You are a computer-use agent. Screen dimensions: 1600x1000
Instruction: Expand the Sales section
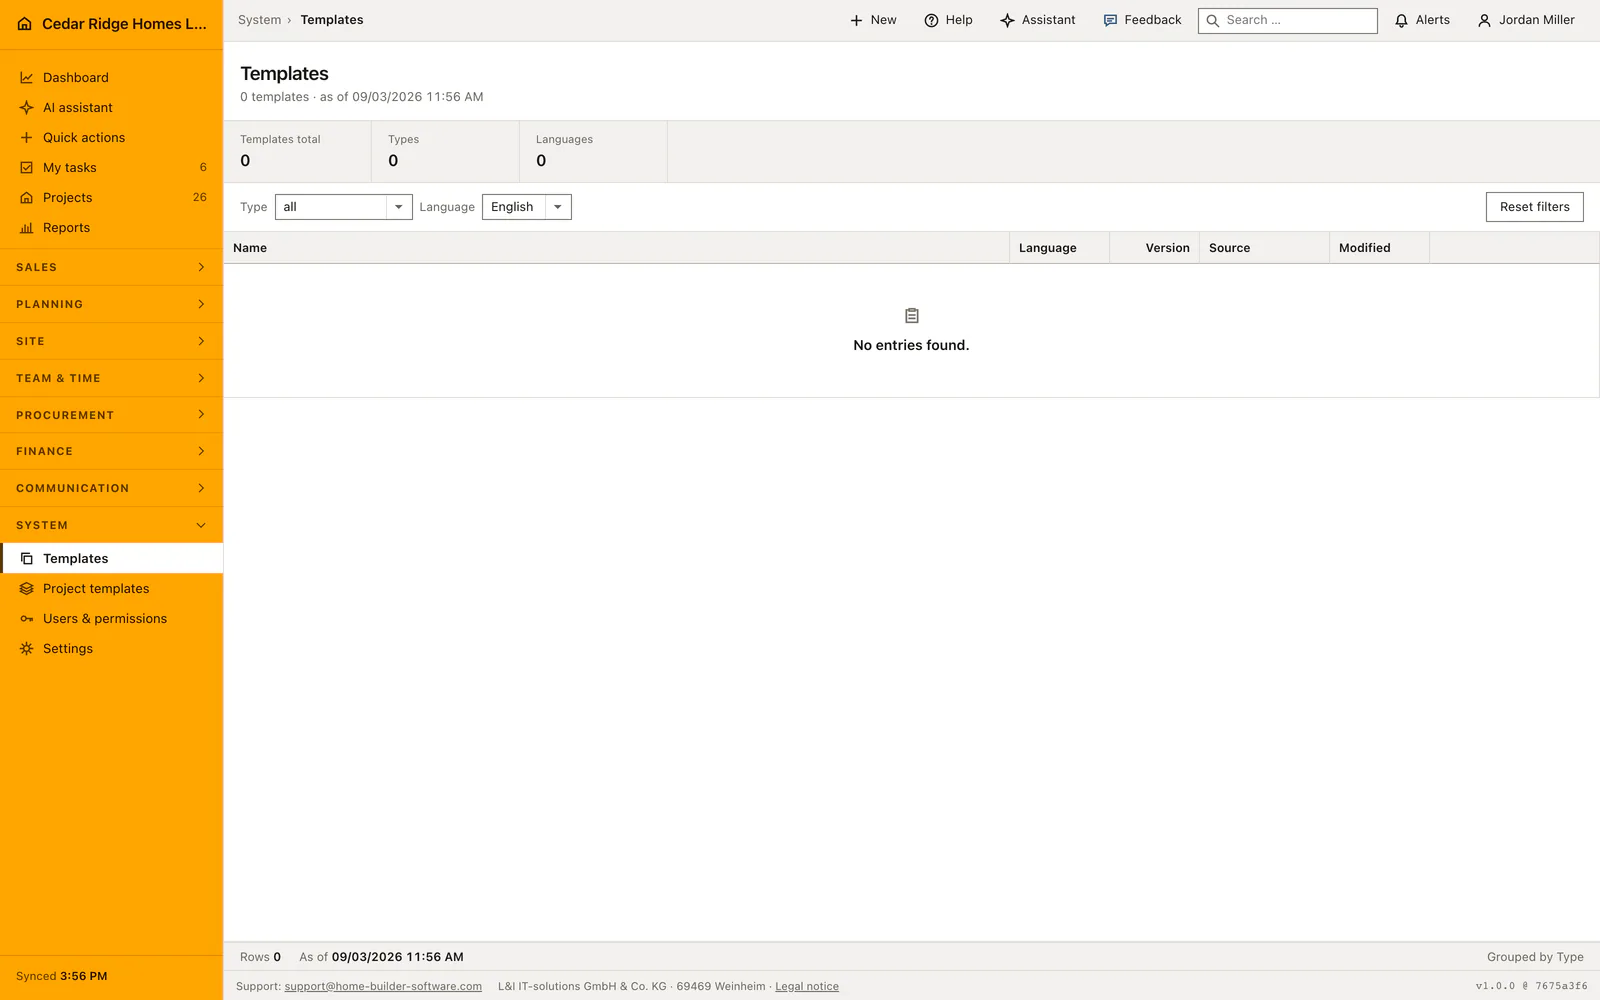[x=111, y=268]
